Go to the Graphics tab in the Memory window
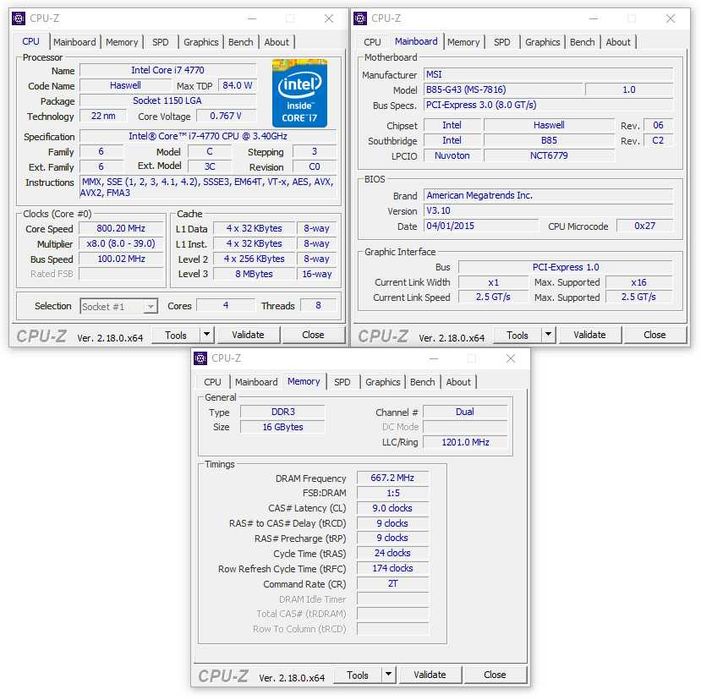This screenshot has width=701, height=699. [x=383, y=382]
